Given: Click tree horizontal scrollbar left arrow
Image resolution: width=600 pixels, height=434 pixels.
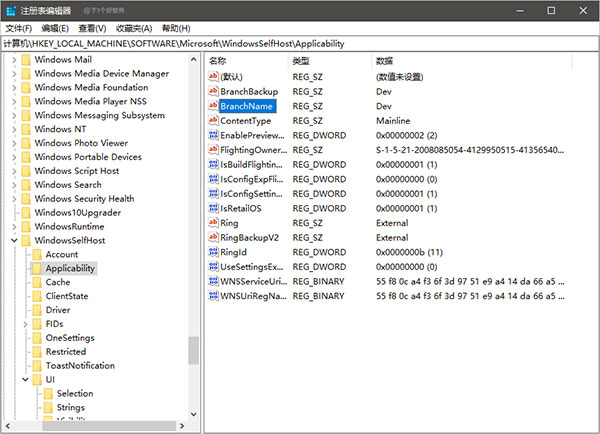Looking at the screenshot, I should point(8,426).
